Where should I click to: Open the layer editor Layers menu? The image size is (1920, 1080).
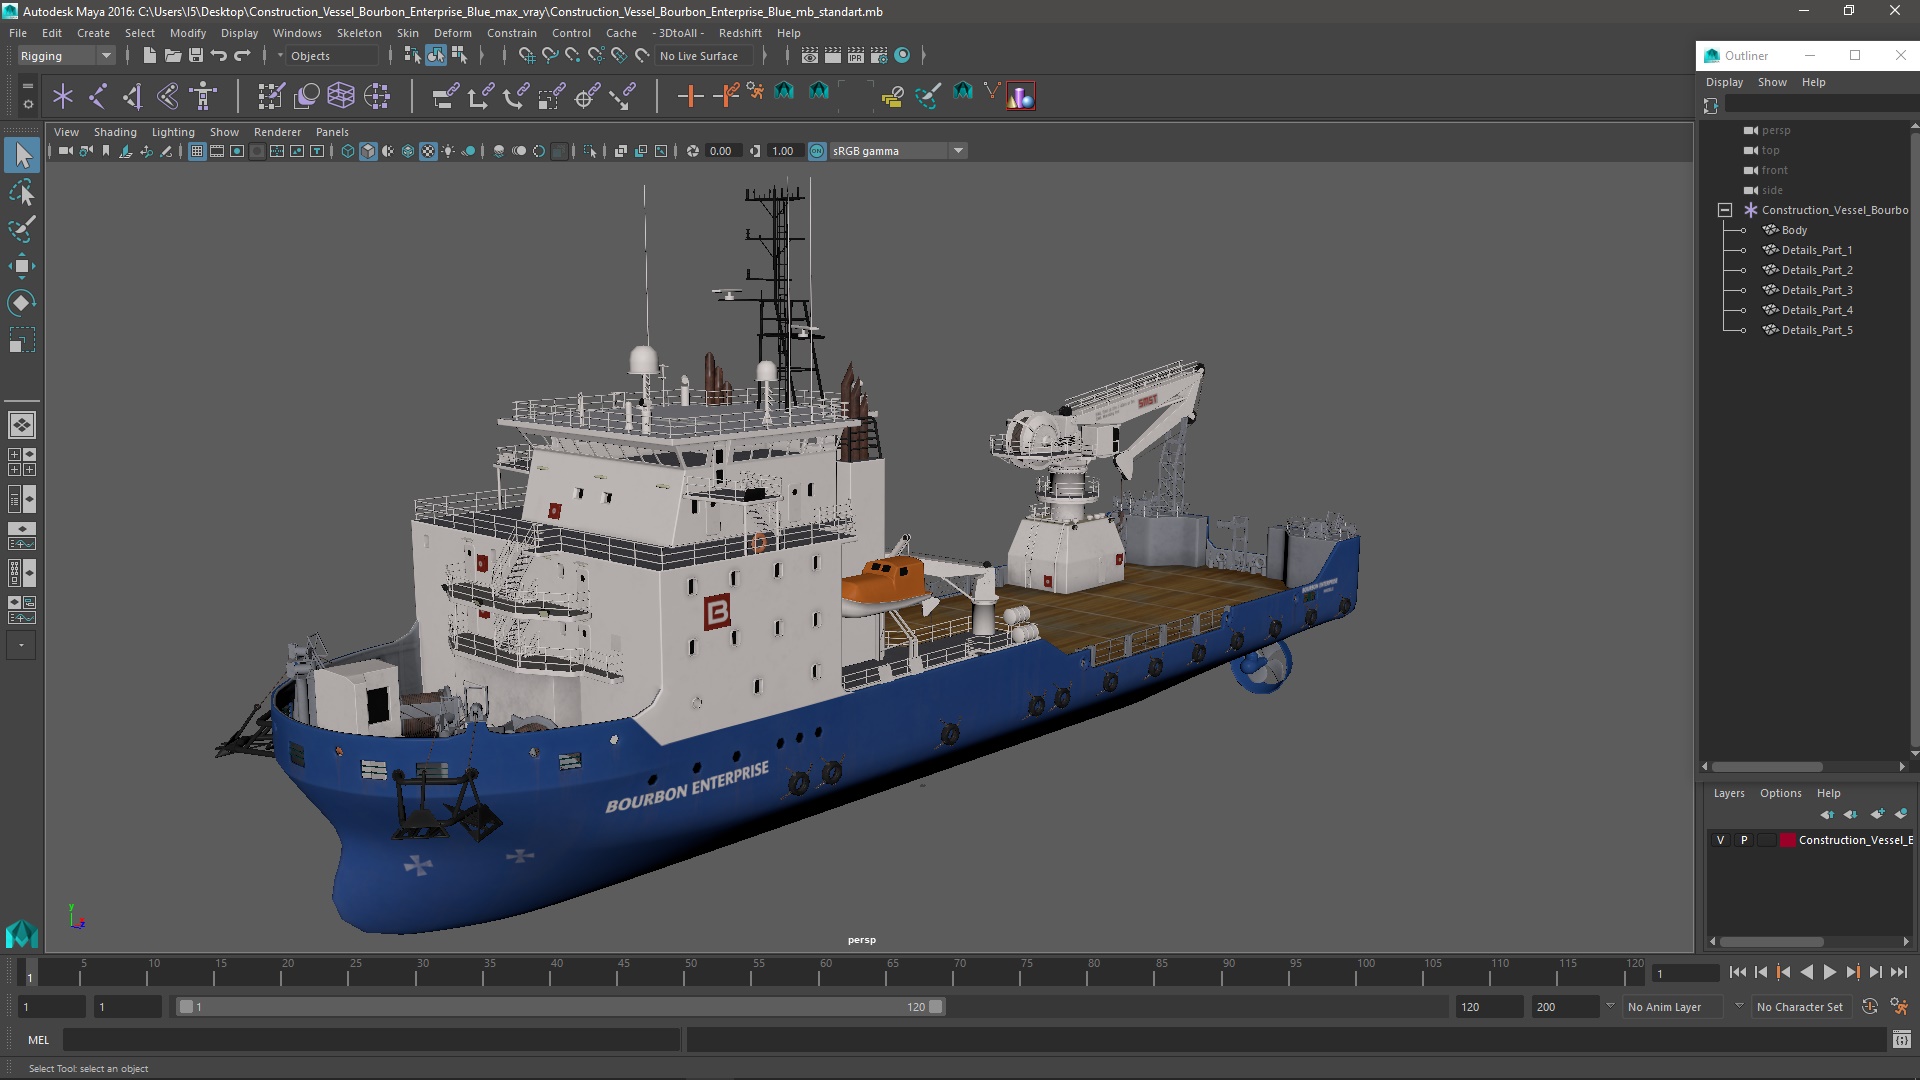pos(1729,793)
